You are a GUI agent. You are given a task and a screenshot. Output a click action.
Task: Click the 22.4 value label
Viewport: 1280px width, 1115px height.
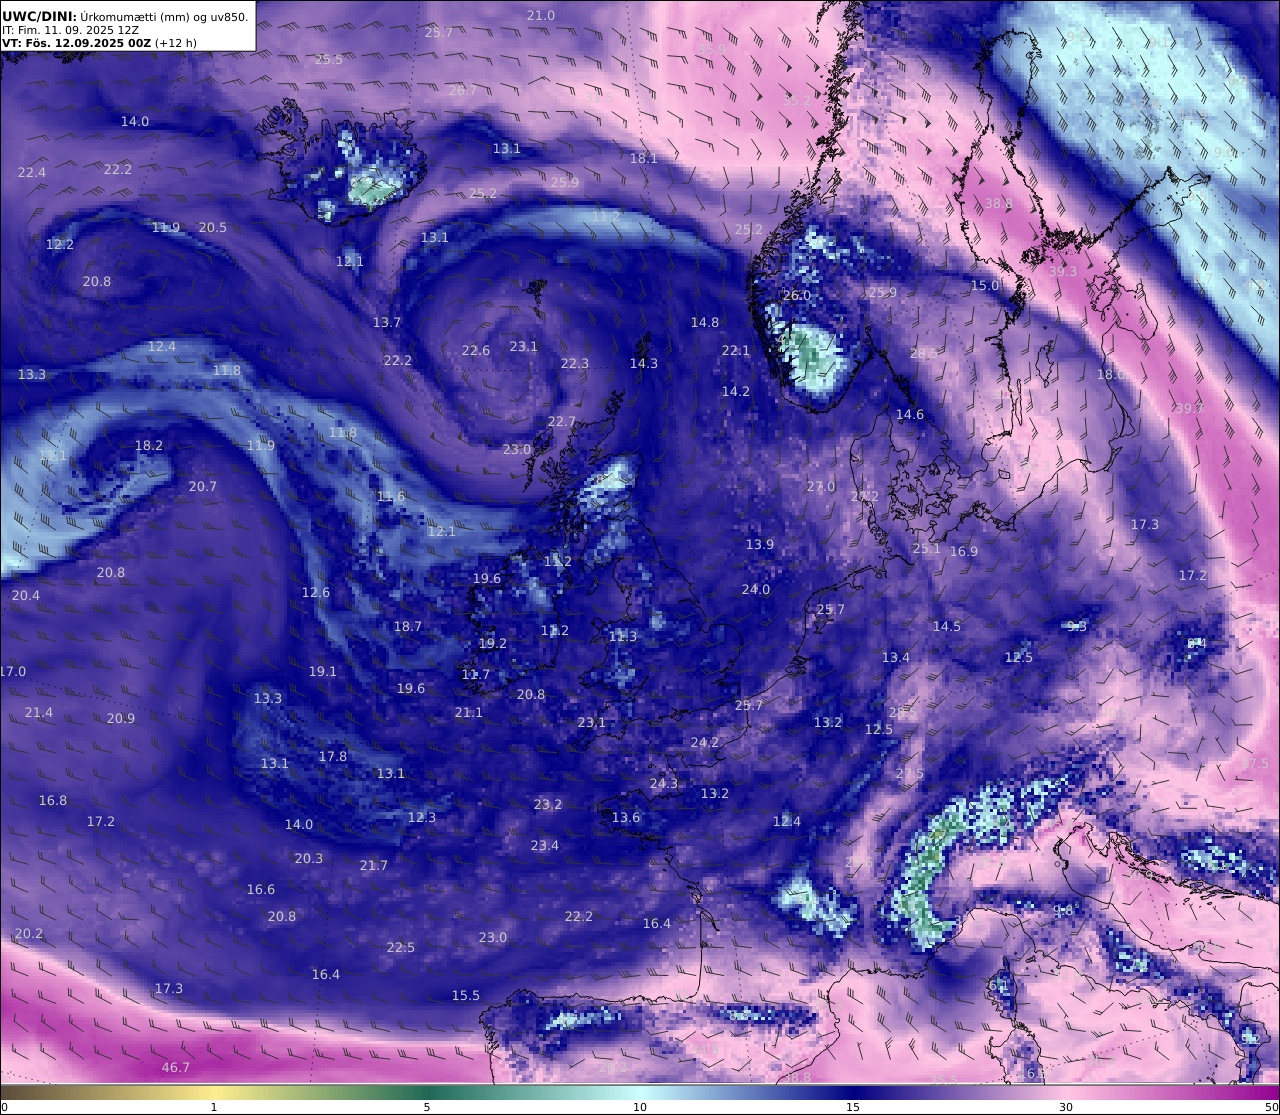coord(32,172)
